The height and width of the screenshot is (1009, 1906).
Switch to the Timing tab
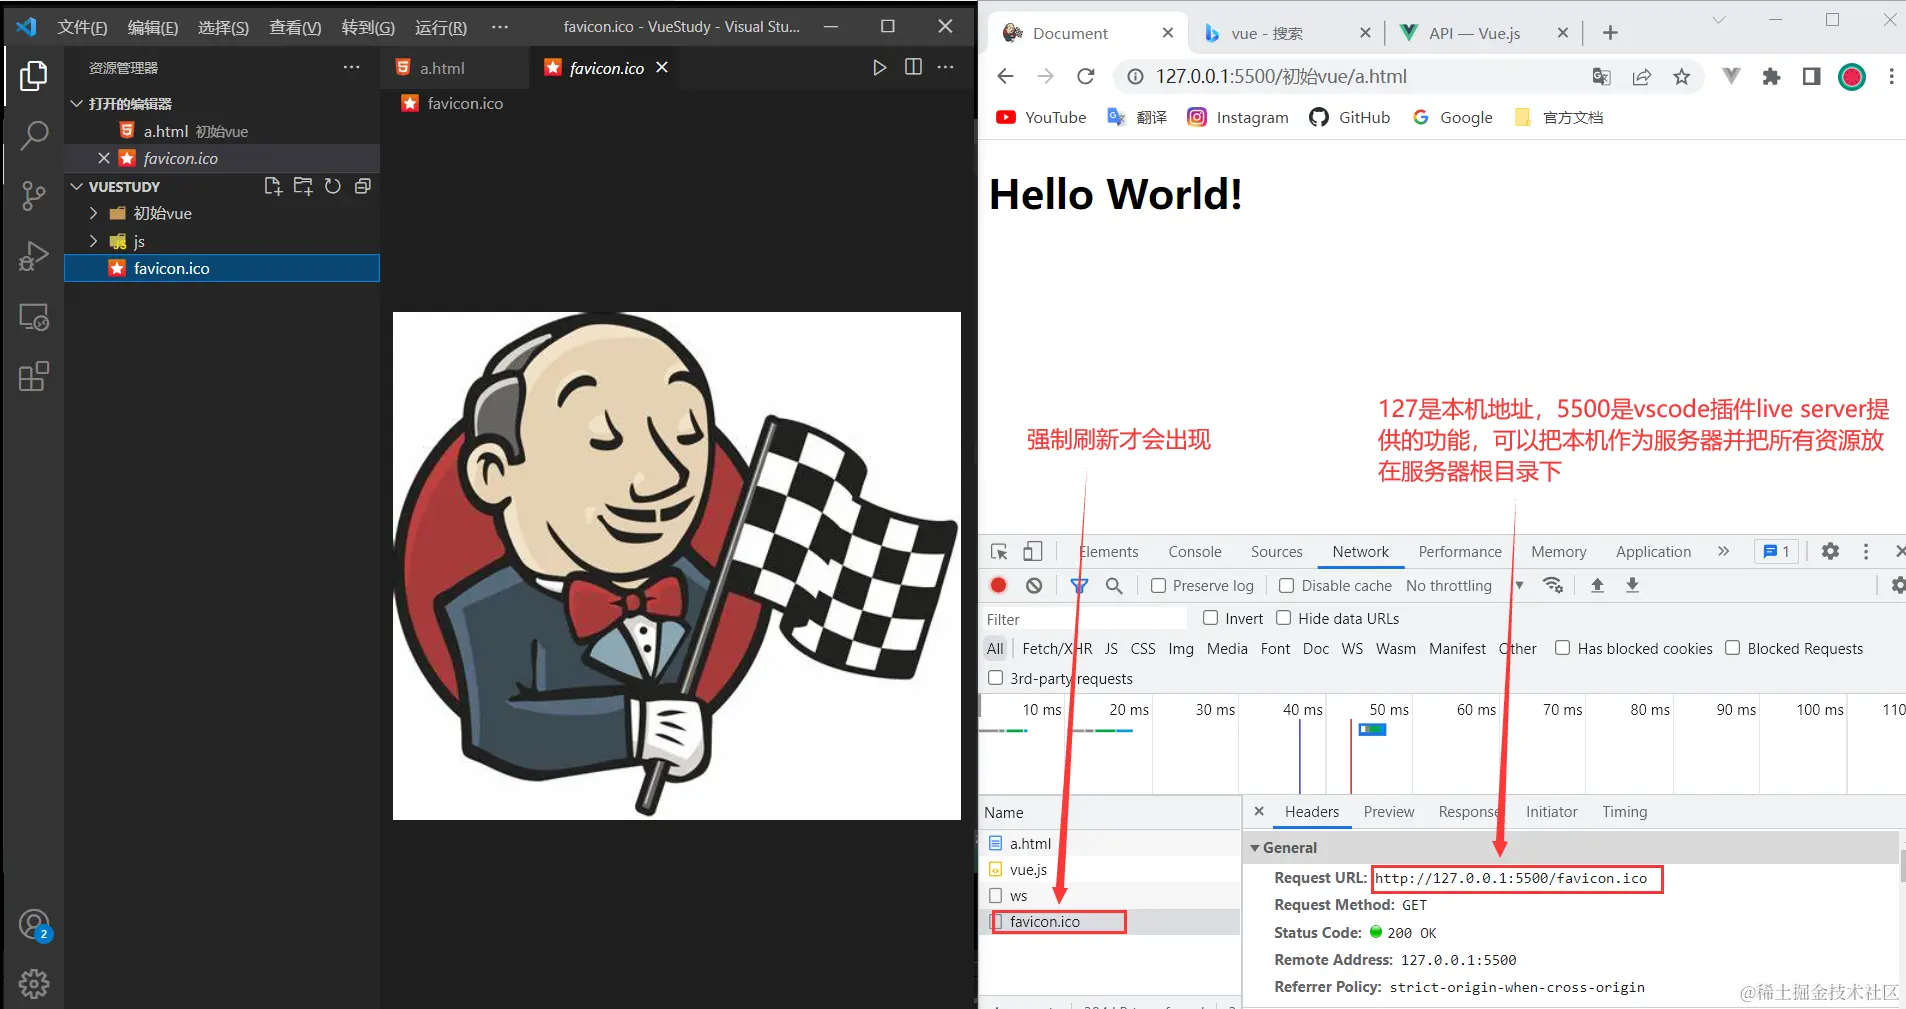click(x=1625, y=812)
